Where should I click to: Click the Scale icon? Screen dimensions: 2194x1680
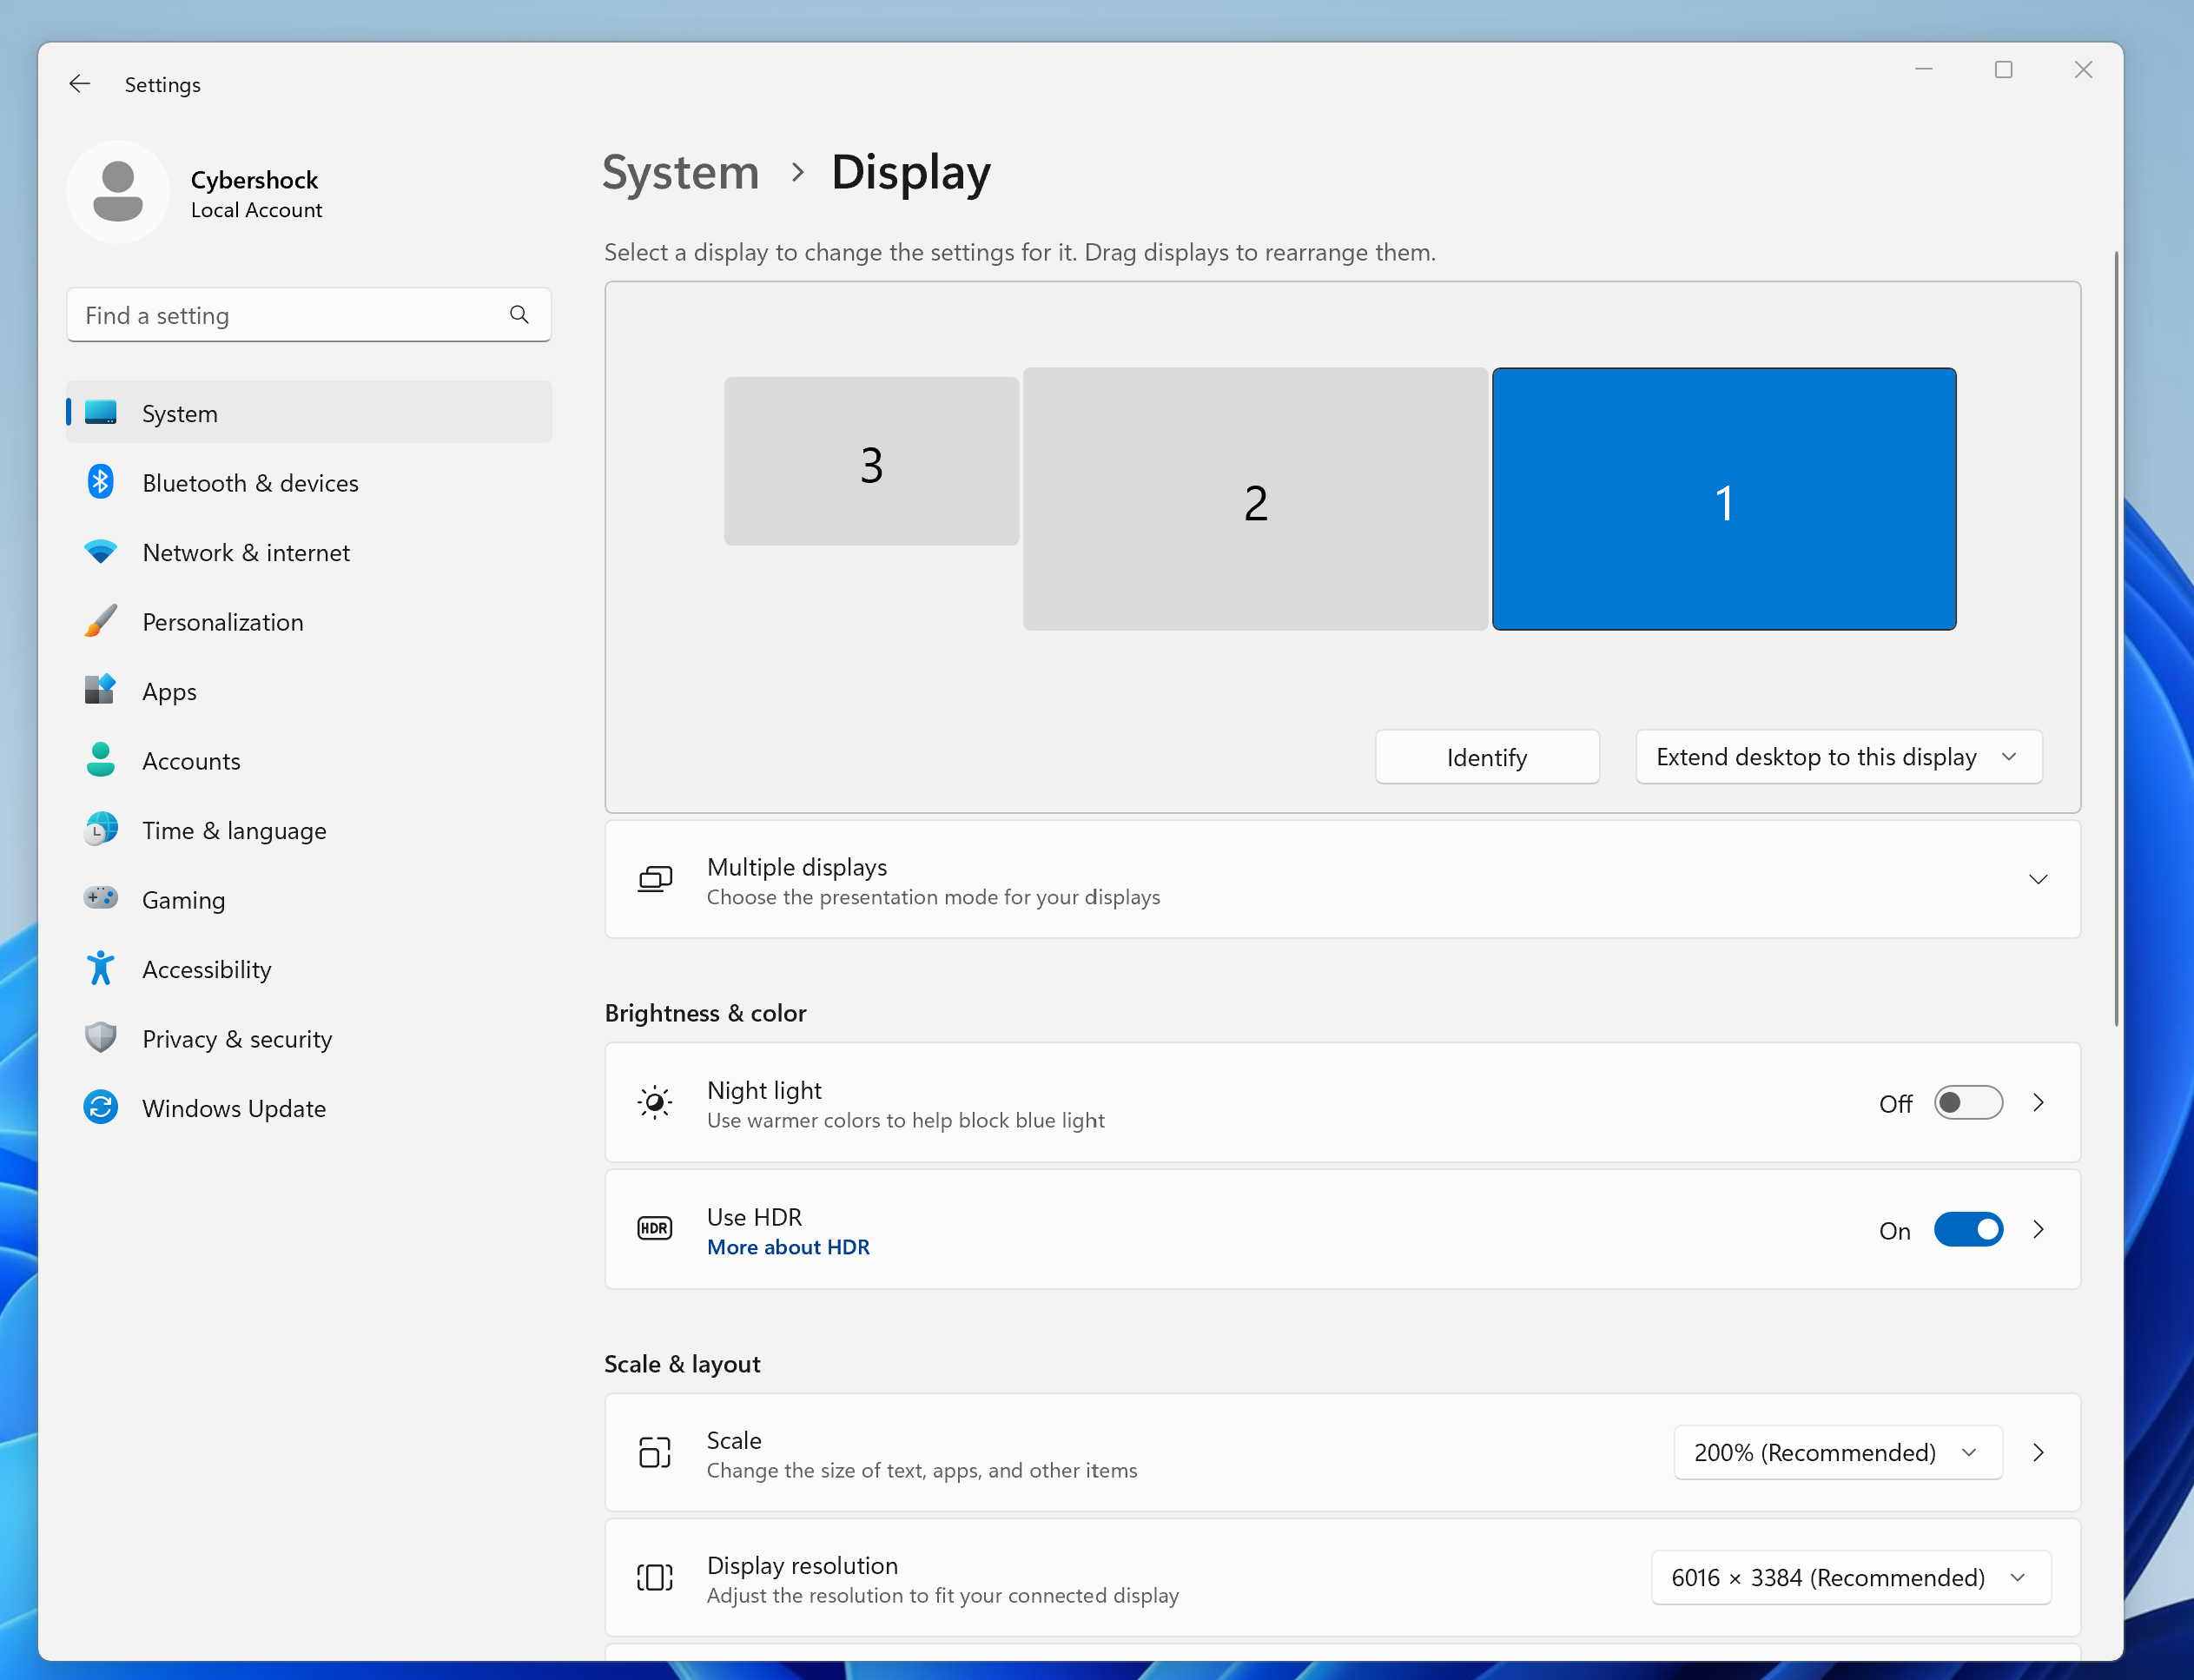(x=655, y=1453)
